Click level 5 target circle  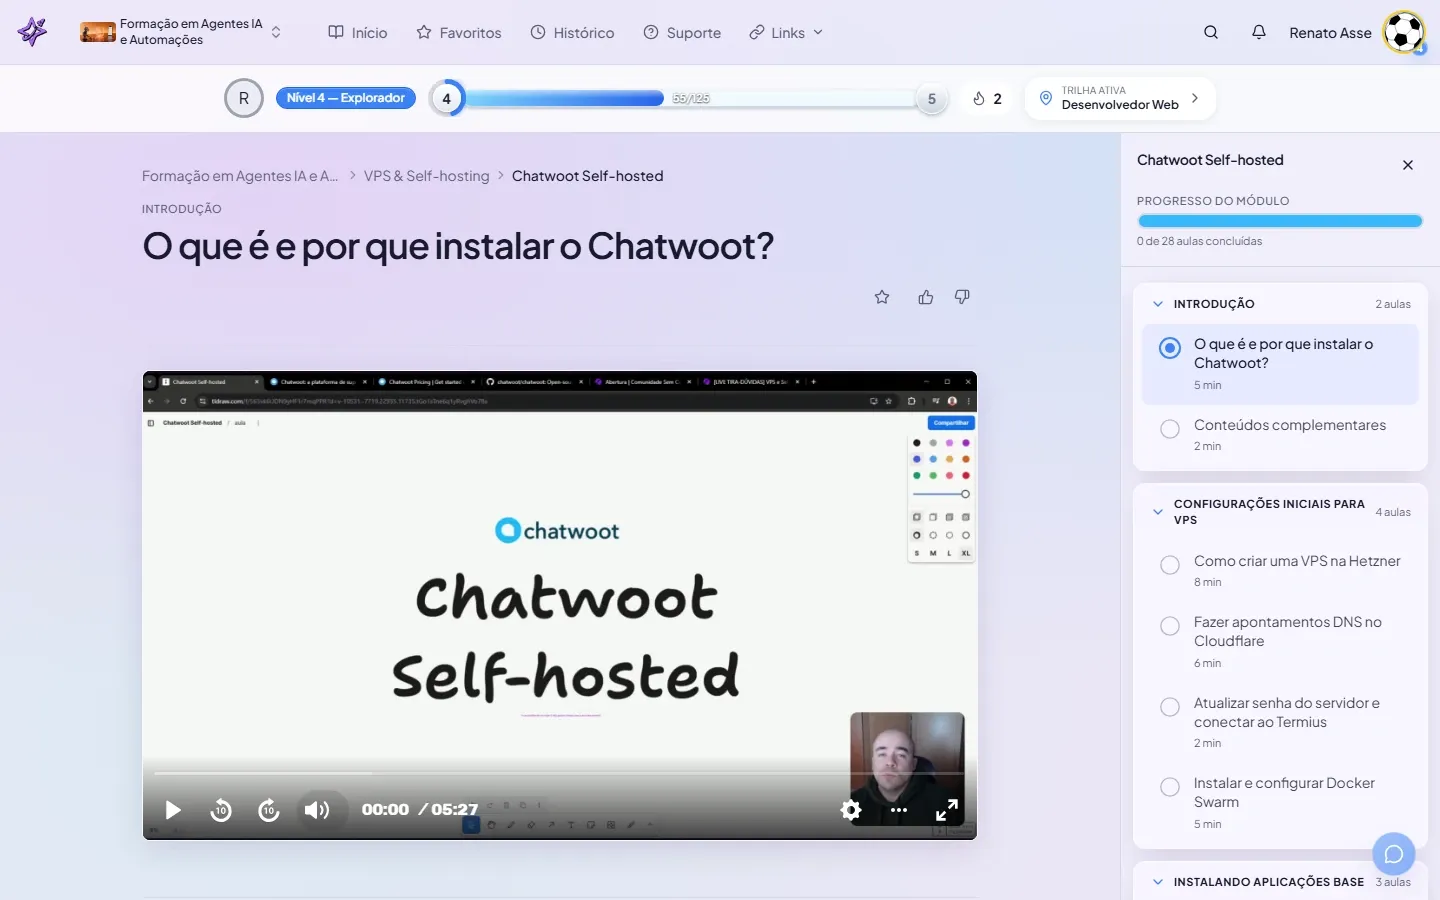(x=932, y=99)
